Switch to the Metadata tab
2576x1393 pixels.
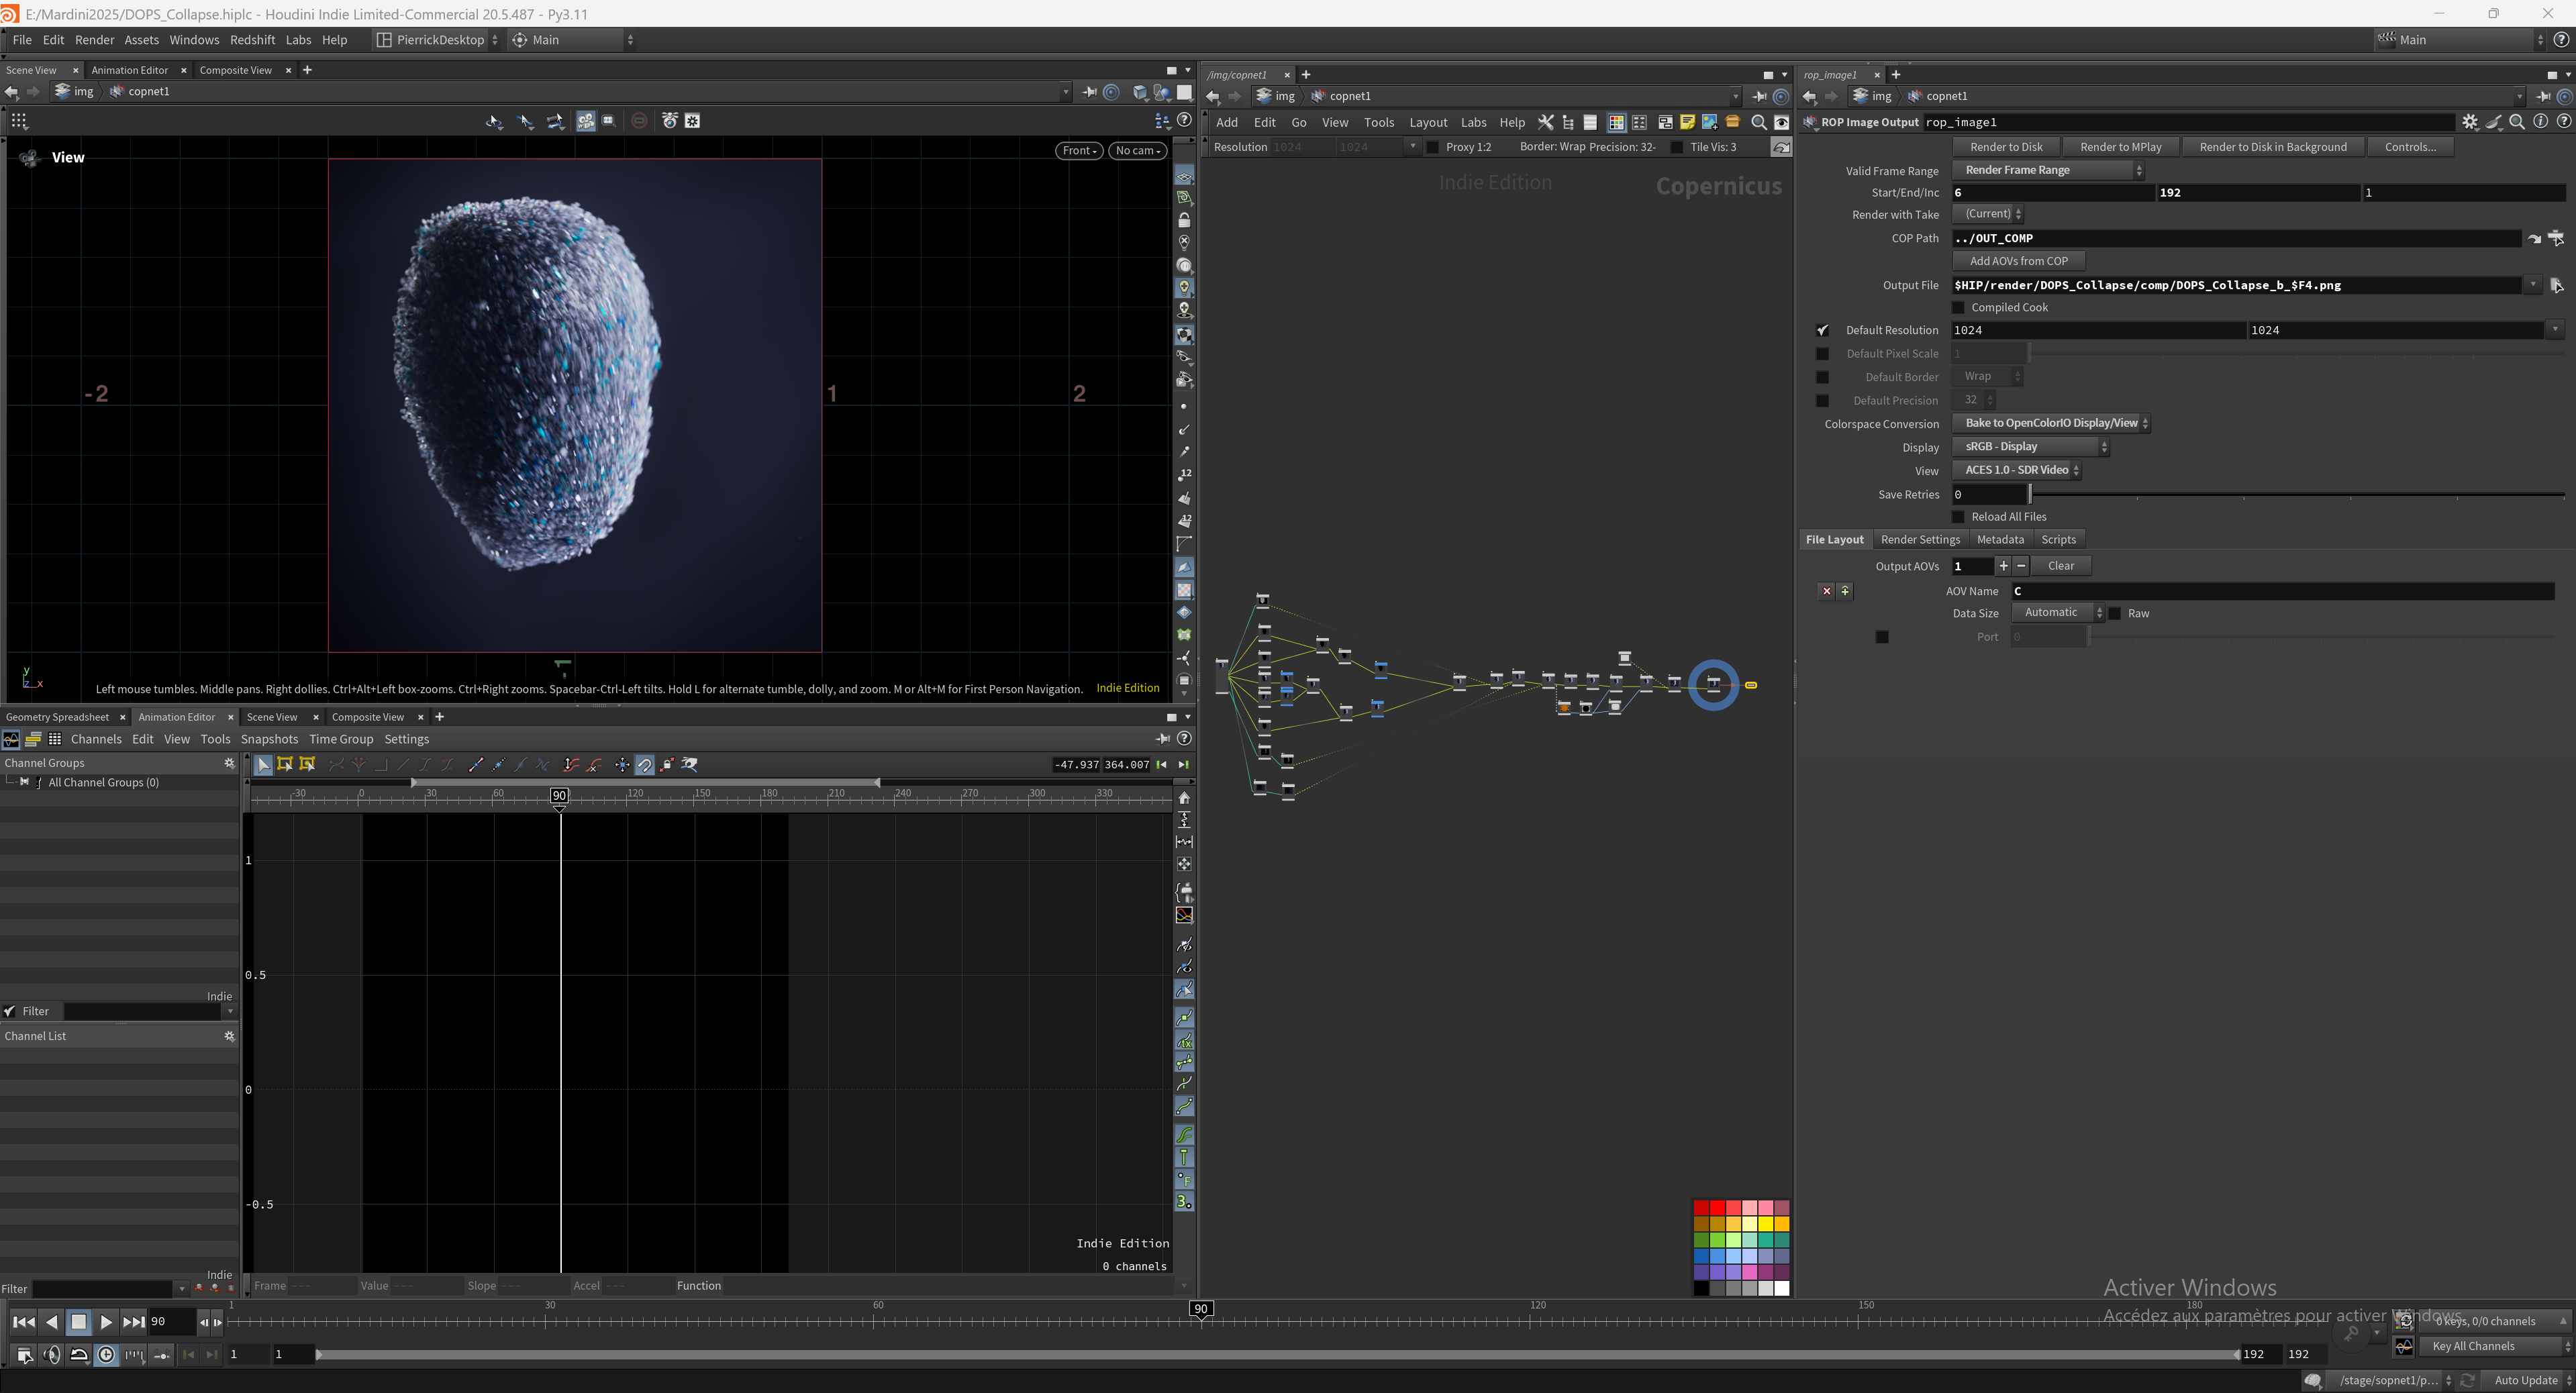point(2000,540)
